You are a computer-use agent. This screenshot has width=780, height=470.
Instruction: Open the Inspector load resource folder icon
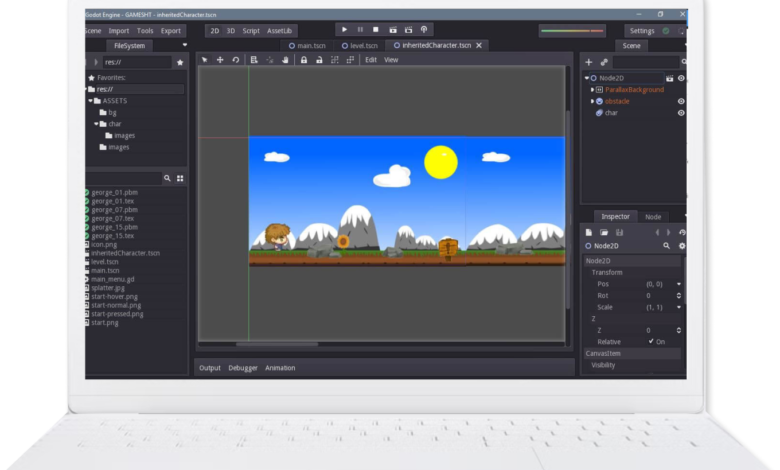604,232
